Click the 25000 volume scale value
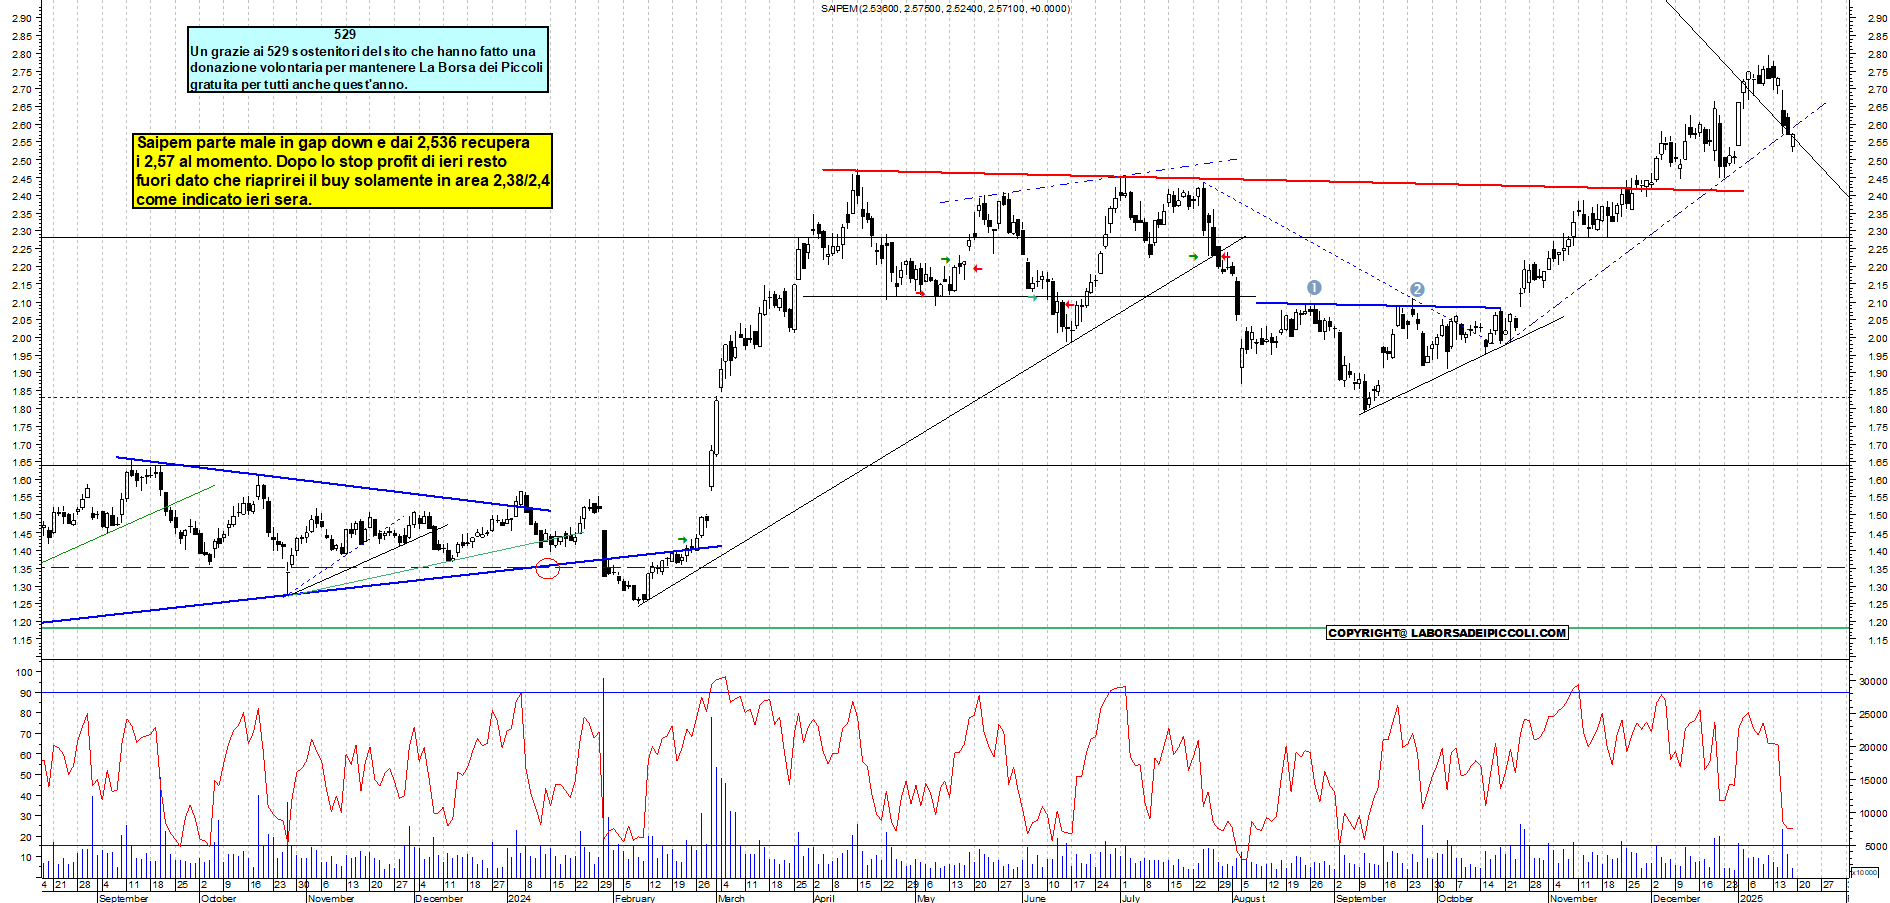The image size is (1890, 903). click(x=1873, y=714)
